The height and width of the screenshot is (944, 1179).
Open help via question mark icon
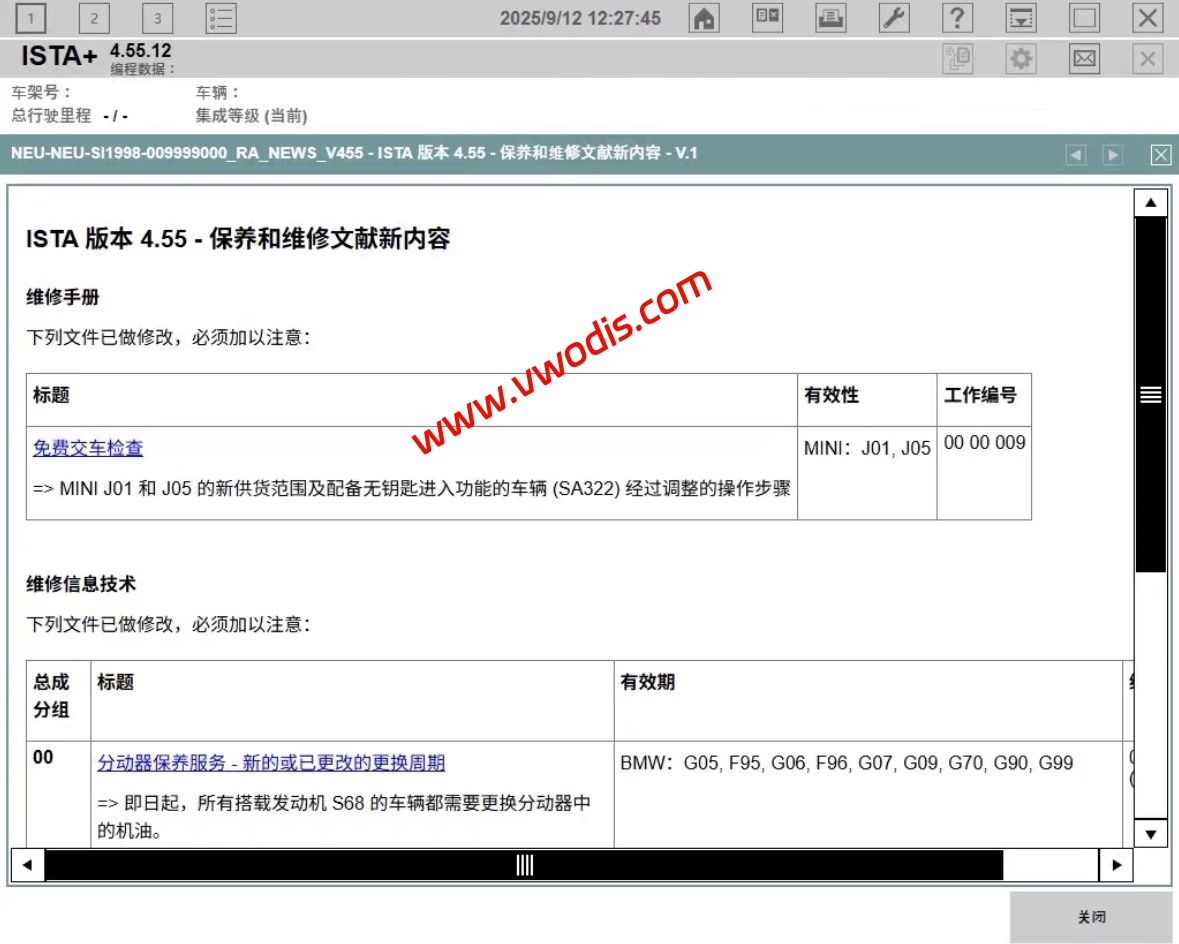click(x=957, y=18)
